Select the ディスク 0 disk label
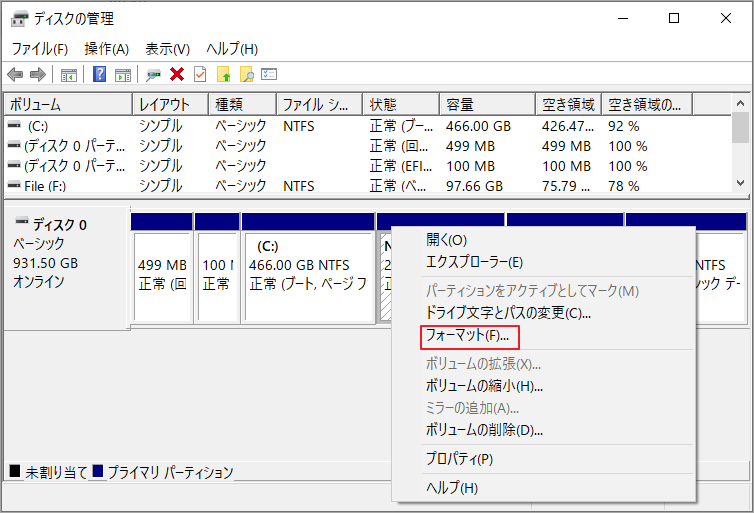754x513 pixels. [60, 225]
